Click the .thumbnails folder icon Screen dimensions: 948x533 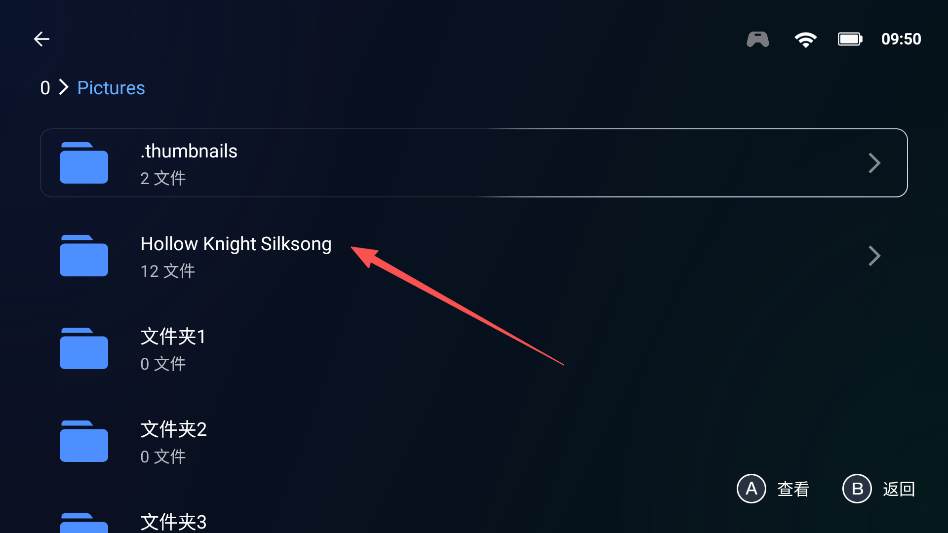click(84, 163)
